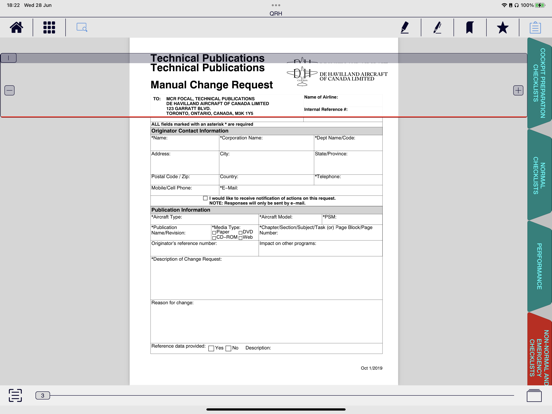Shrink the magnifier band with minus button
552x414 pixels.
(10, 90)
